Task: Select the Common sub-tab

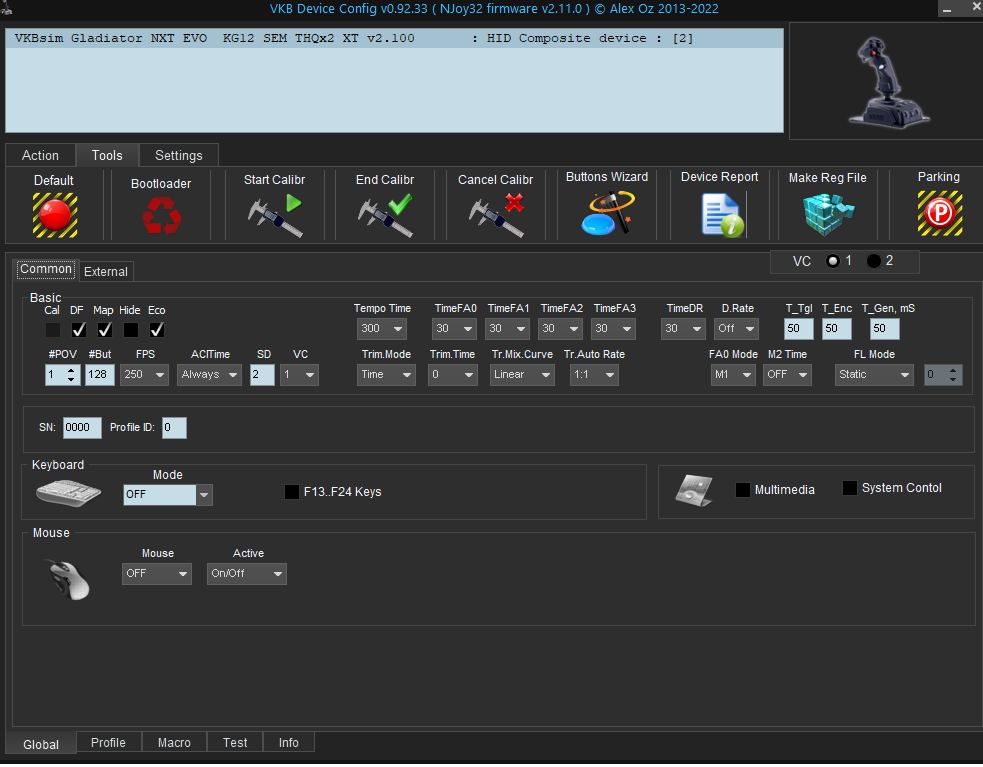Action: click(46, 269)
